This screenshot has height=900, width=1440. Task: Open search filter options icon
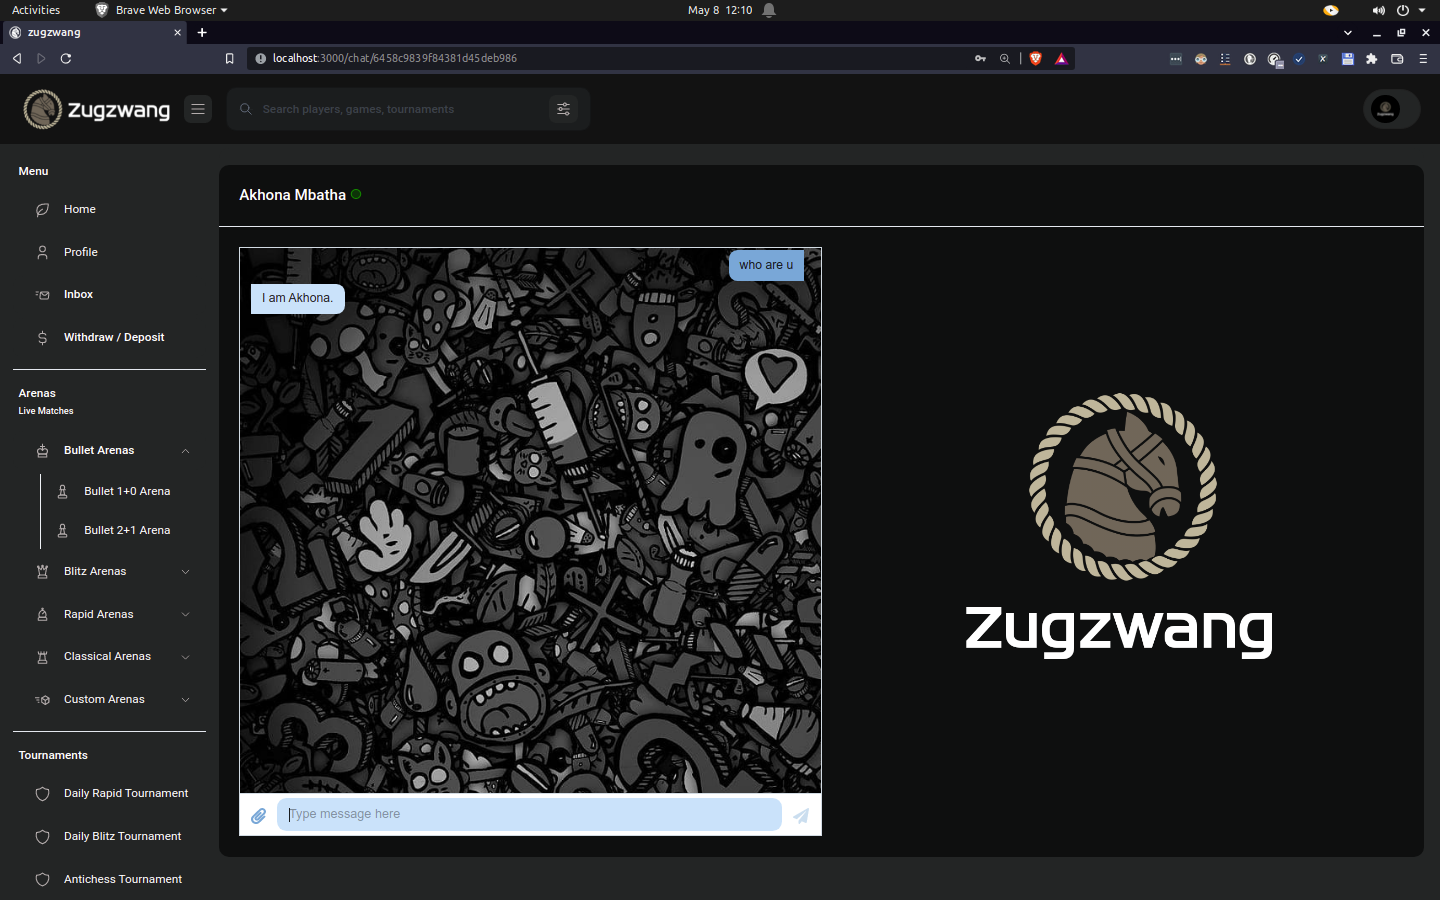click(x=564, y=109)
